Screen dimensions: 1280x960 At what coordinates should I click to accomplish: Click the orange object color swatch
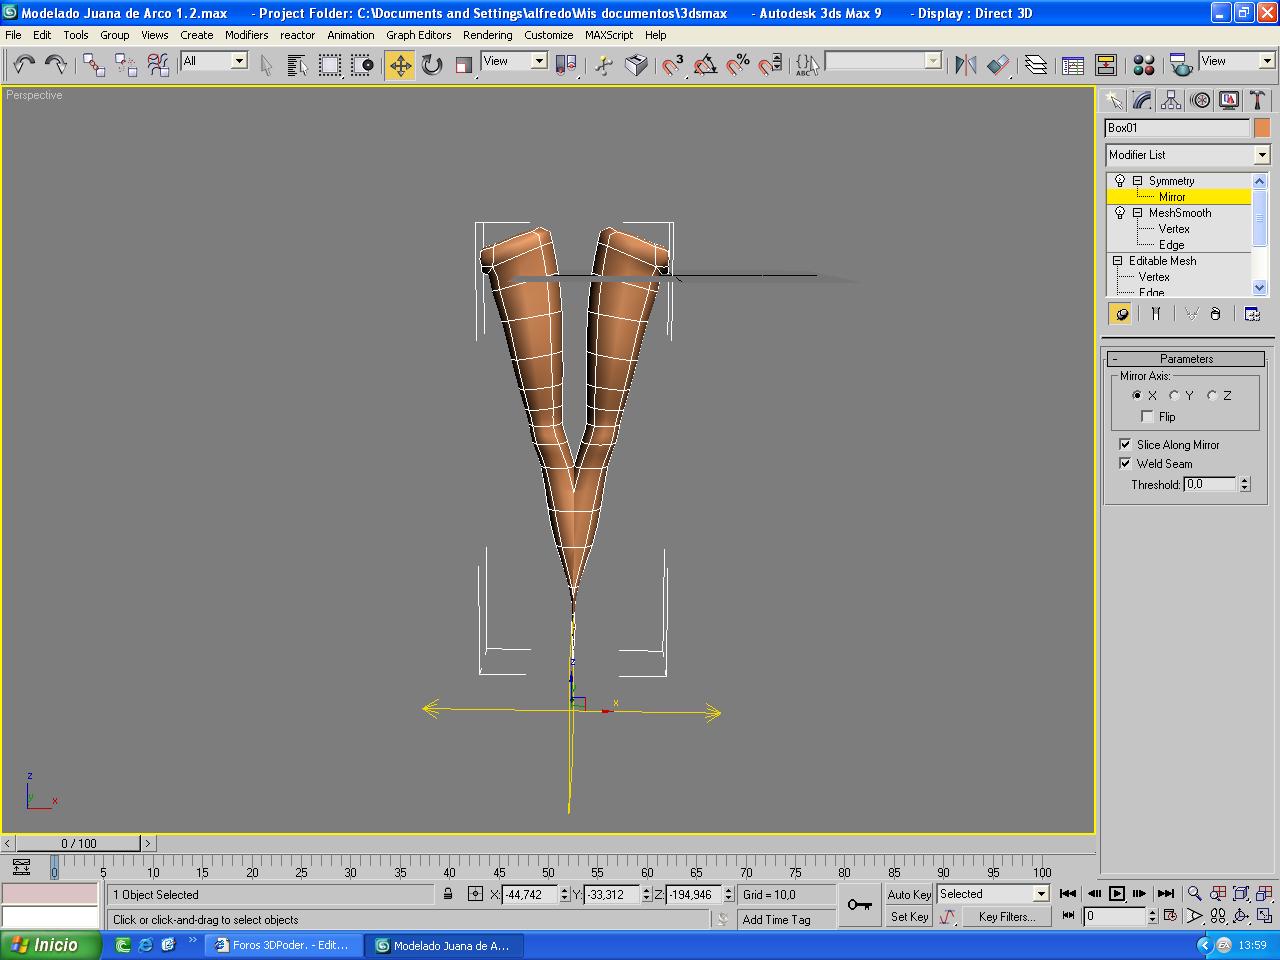(1262, 128)
